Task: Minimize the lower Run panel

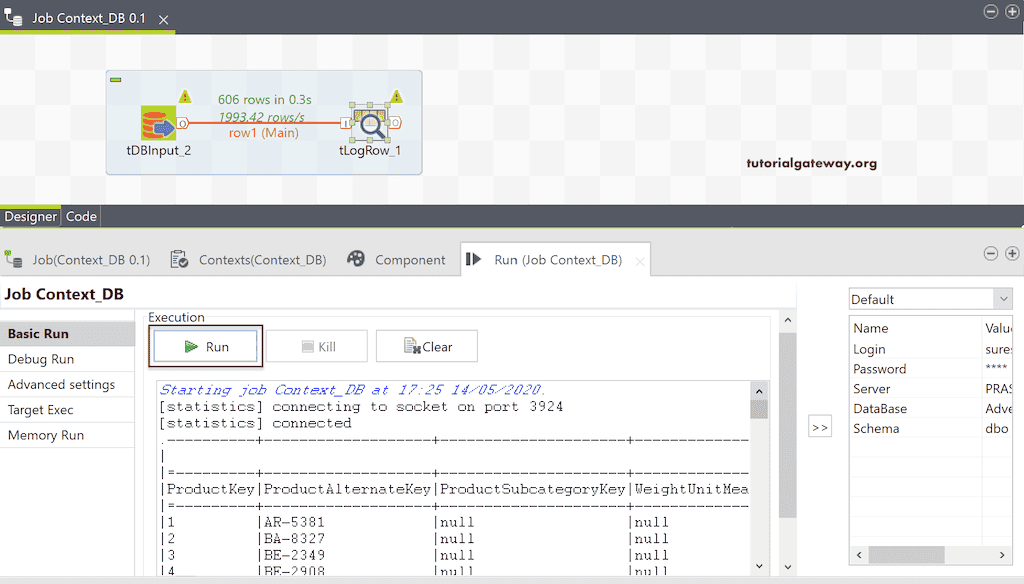Action: [x=991, y=253]
